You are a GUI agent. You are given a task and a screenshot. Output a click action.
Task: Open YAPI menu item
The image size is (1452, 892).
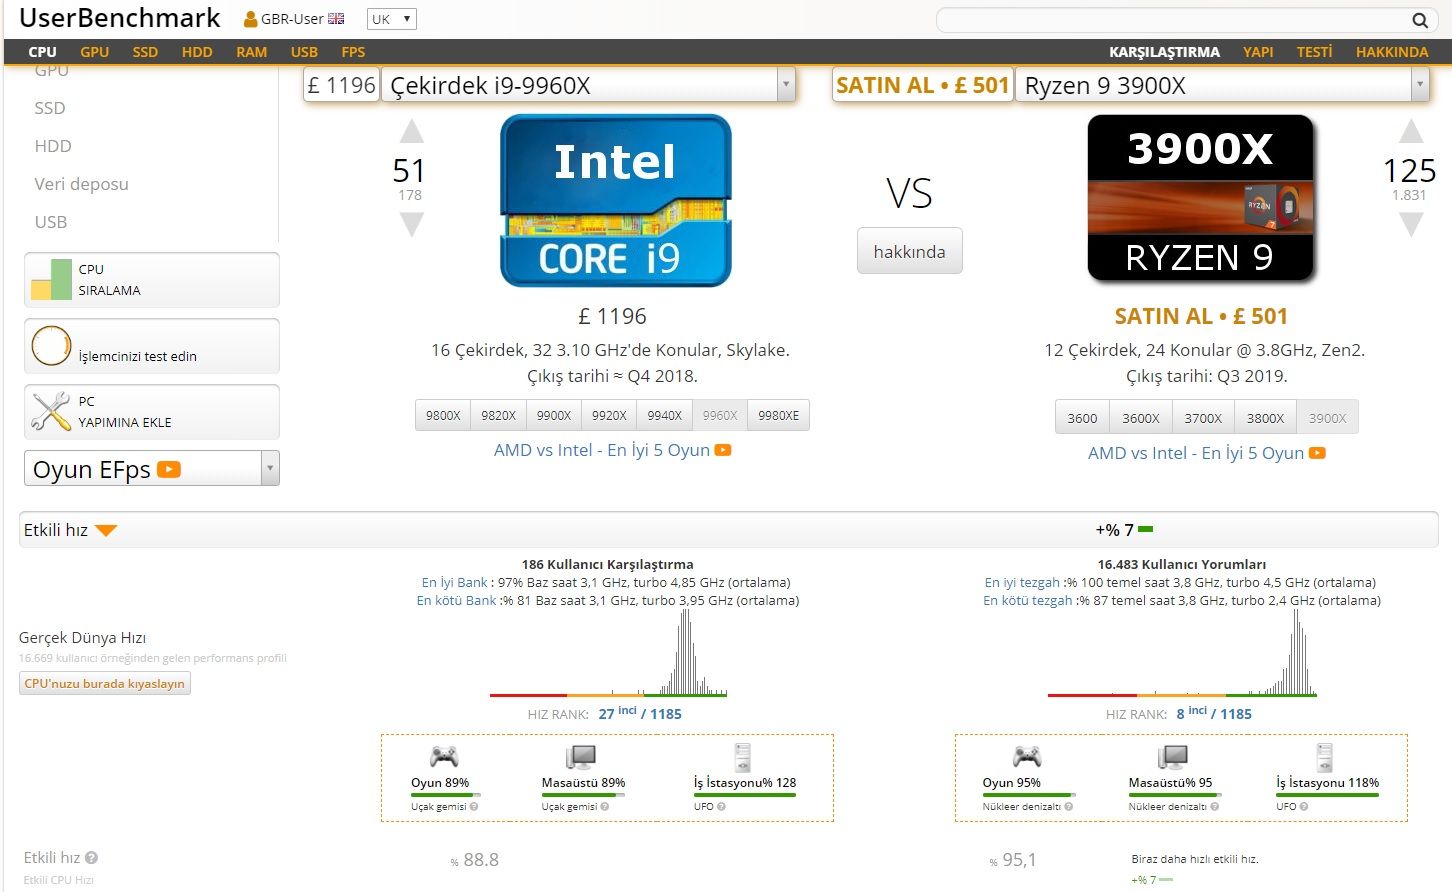coord(1258,52)
